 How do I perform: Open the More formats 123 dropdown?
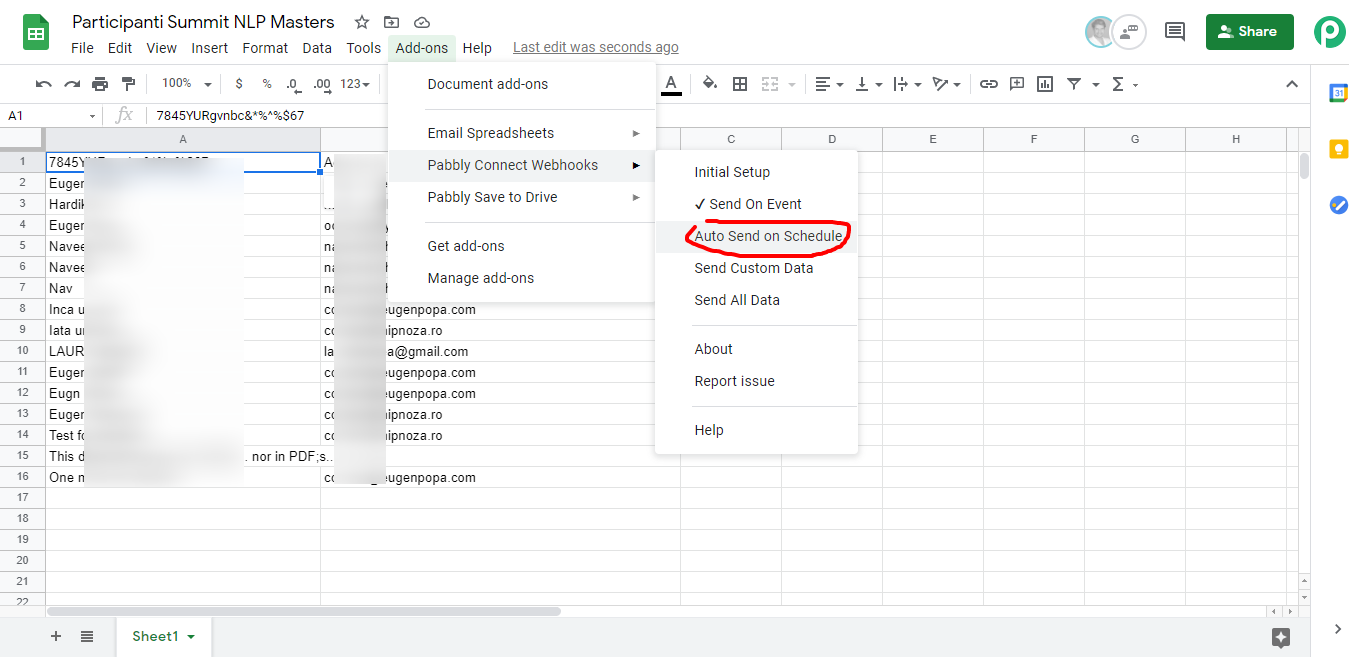click(x=355, y=84)
